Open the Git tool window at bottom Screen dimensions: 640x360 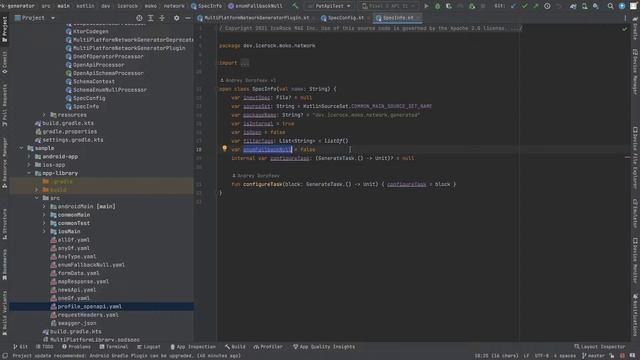pos(20,347)
